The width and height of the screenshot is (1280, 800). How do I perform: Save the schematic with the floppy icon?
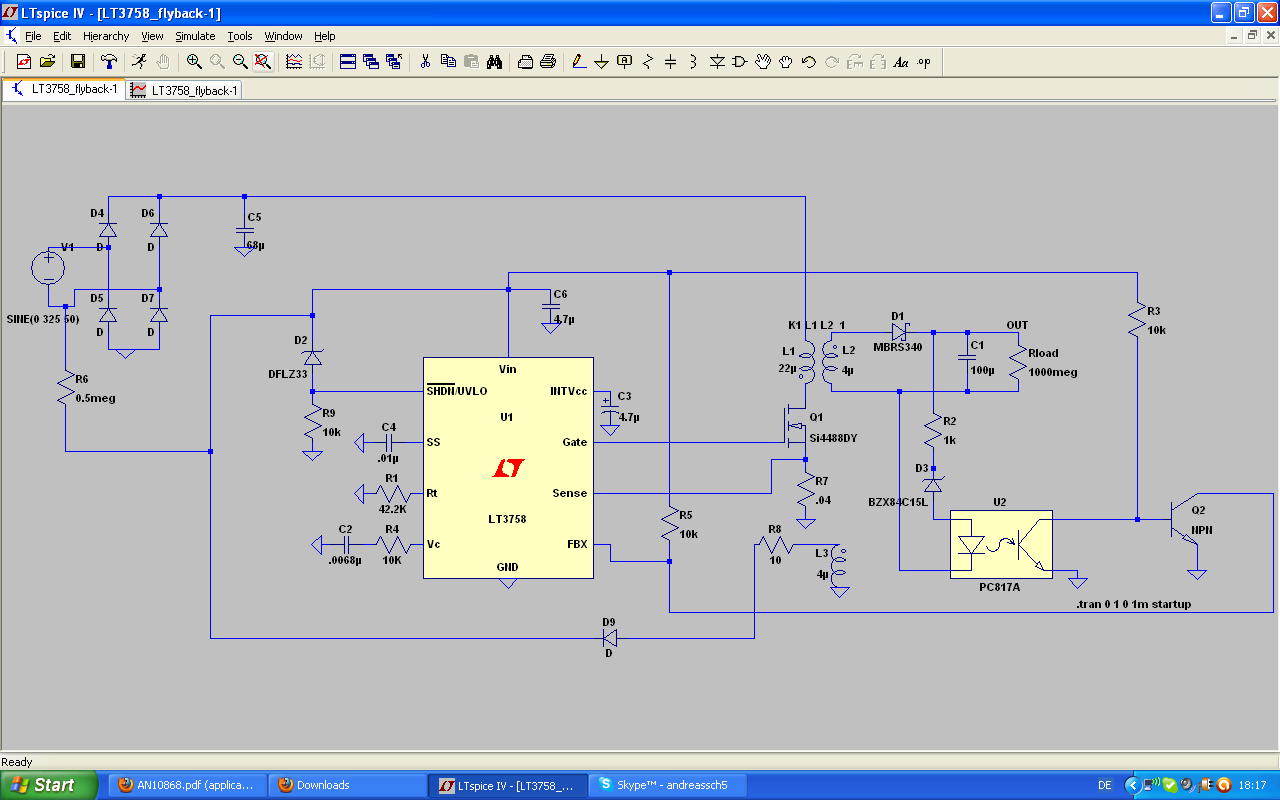pos(77,61)
